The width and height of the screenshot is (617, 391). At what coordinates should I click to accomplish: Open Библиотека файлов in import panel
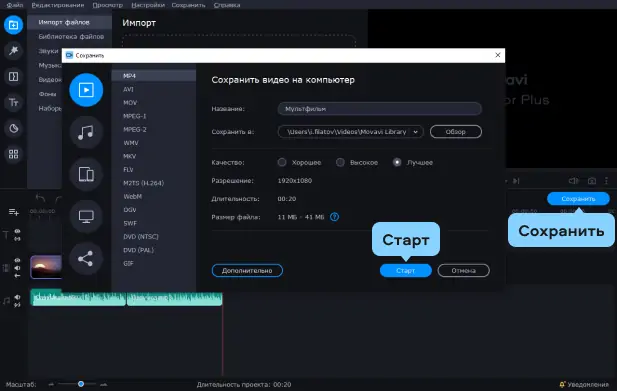[71, 37]
